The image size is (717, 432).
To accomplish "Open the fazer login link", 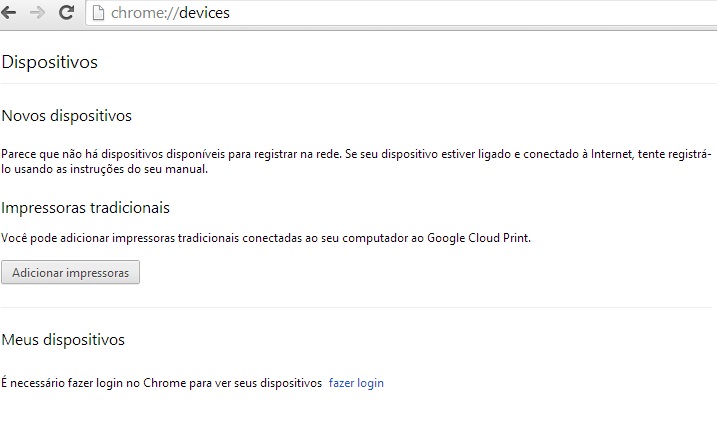I will tap(356, 383).
